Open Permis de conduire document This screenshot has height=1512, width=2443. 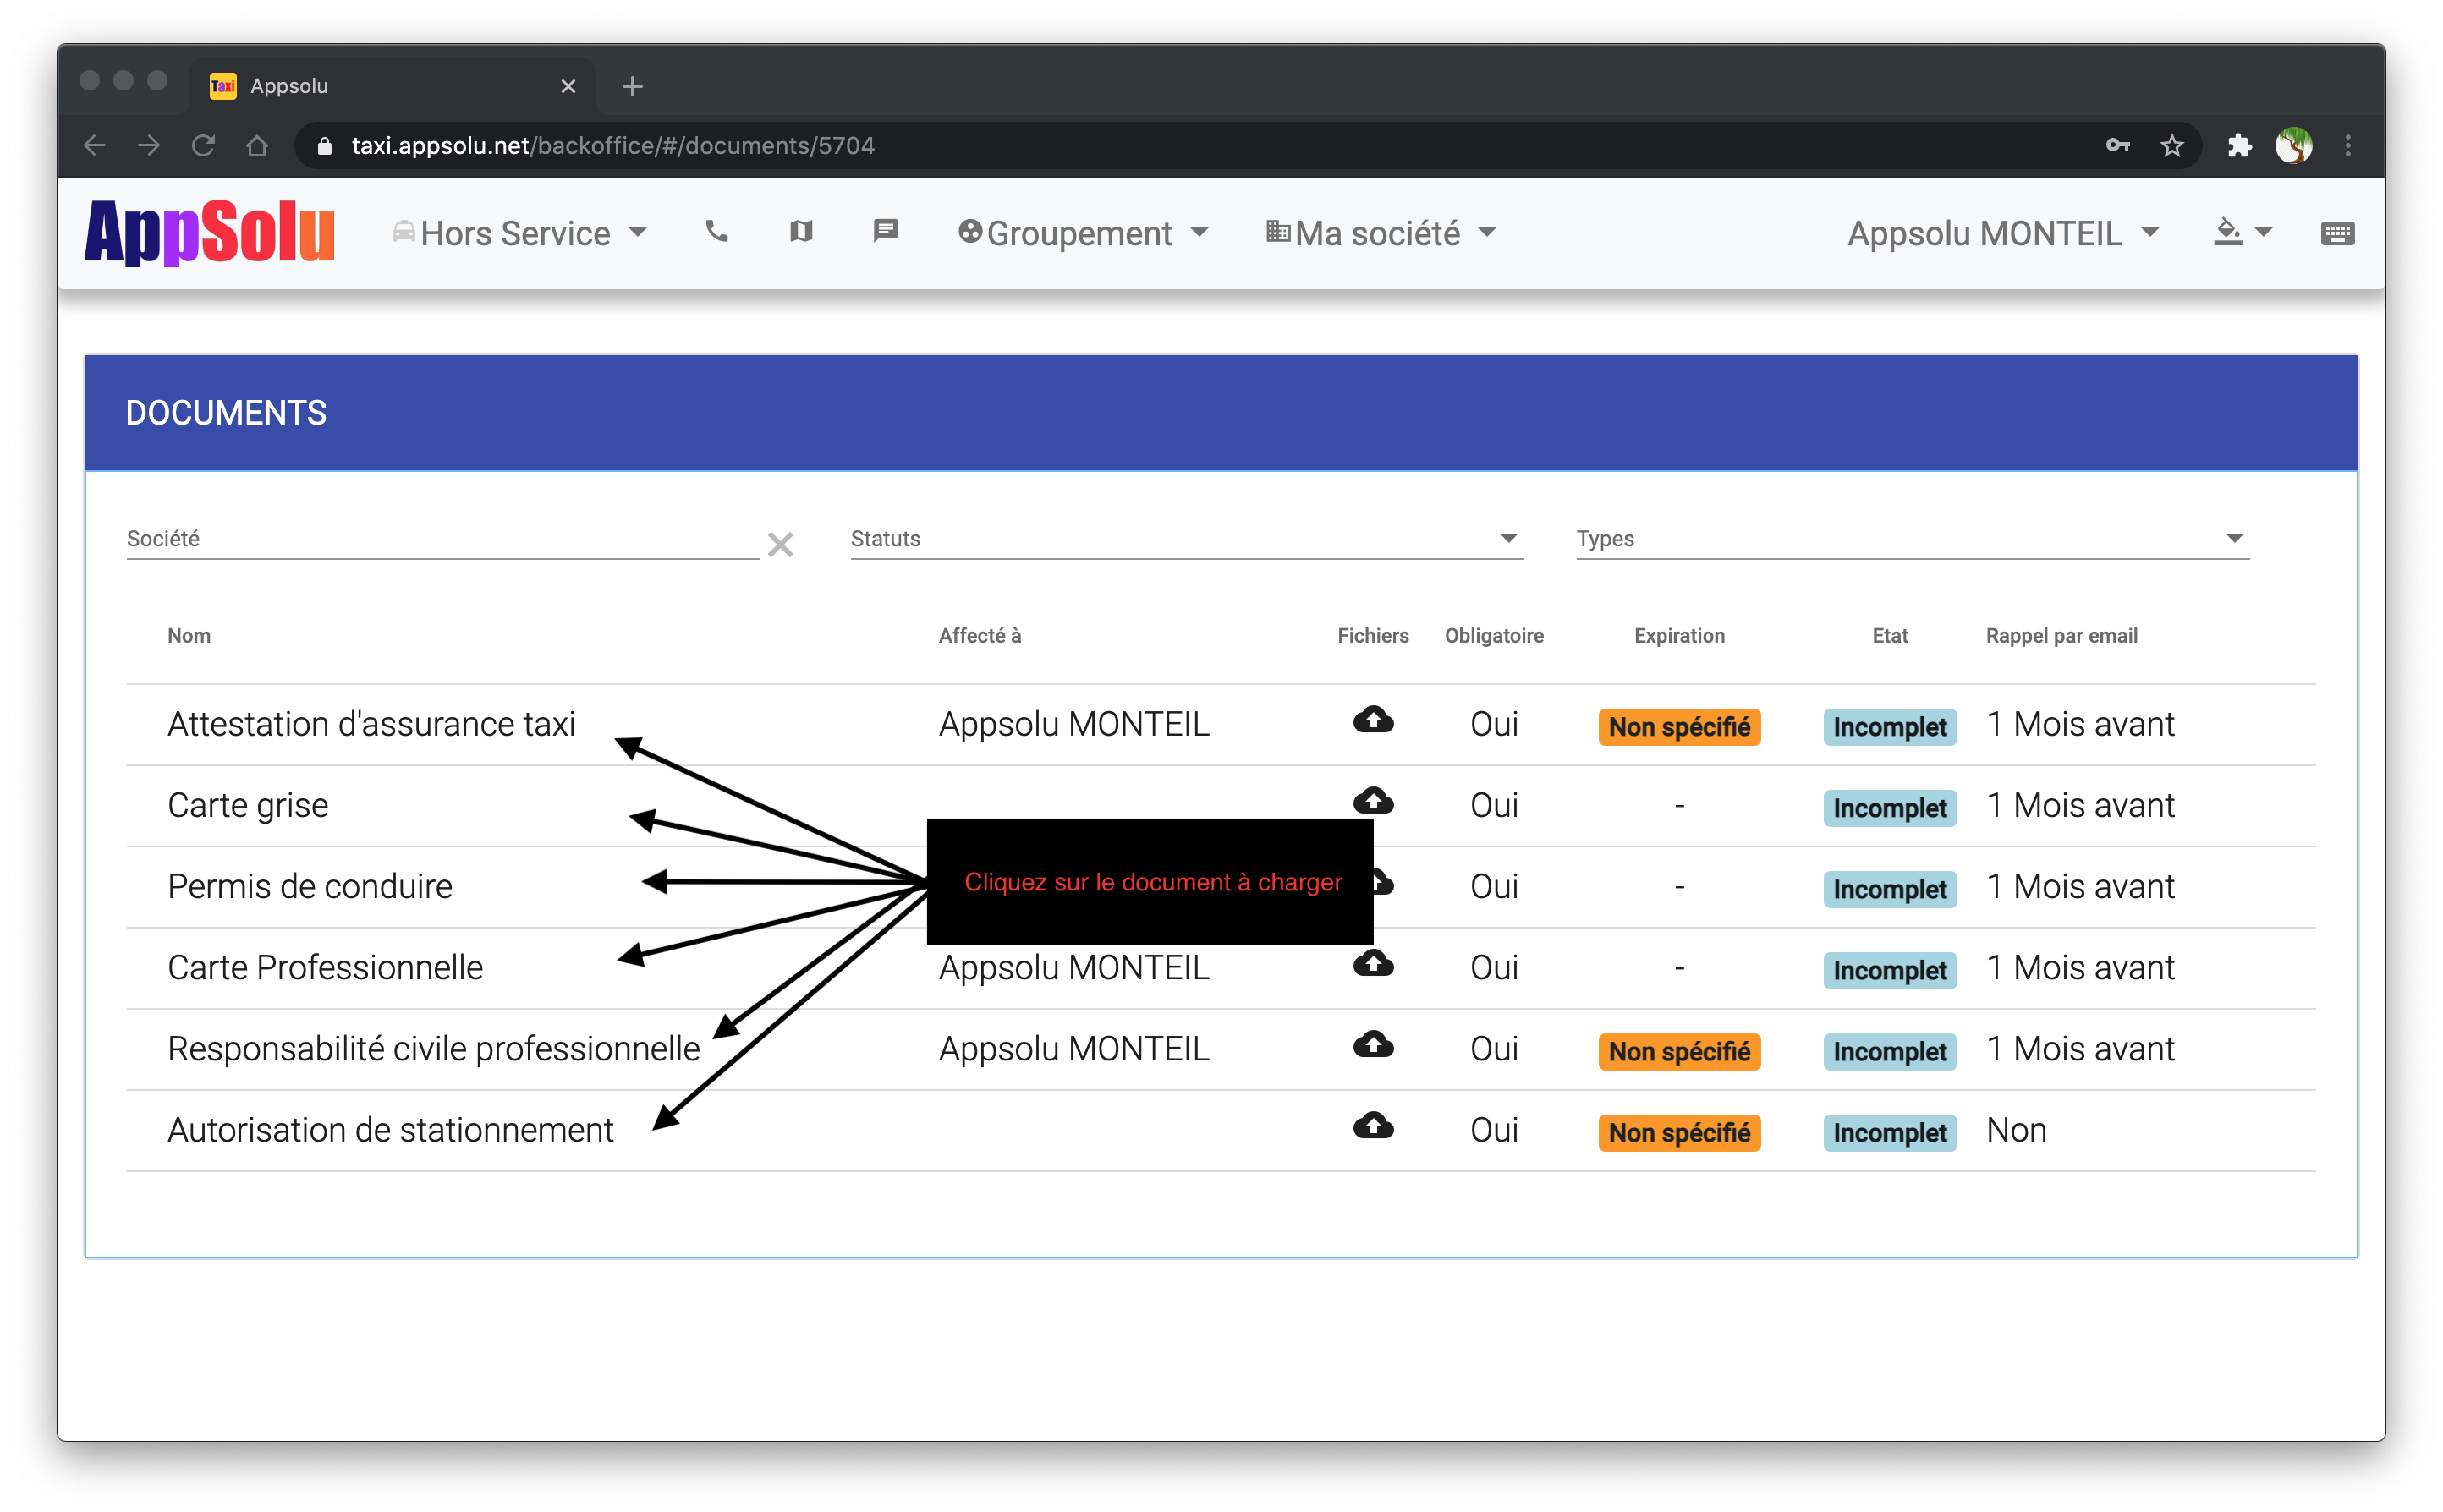tap(310, 886)
